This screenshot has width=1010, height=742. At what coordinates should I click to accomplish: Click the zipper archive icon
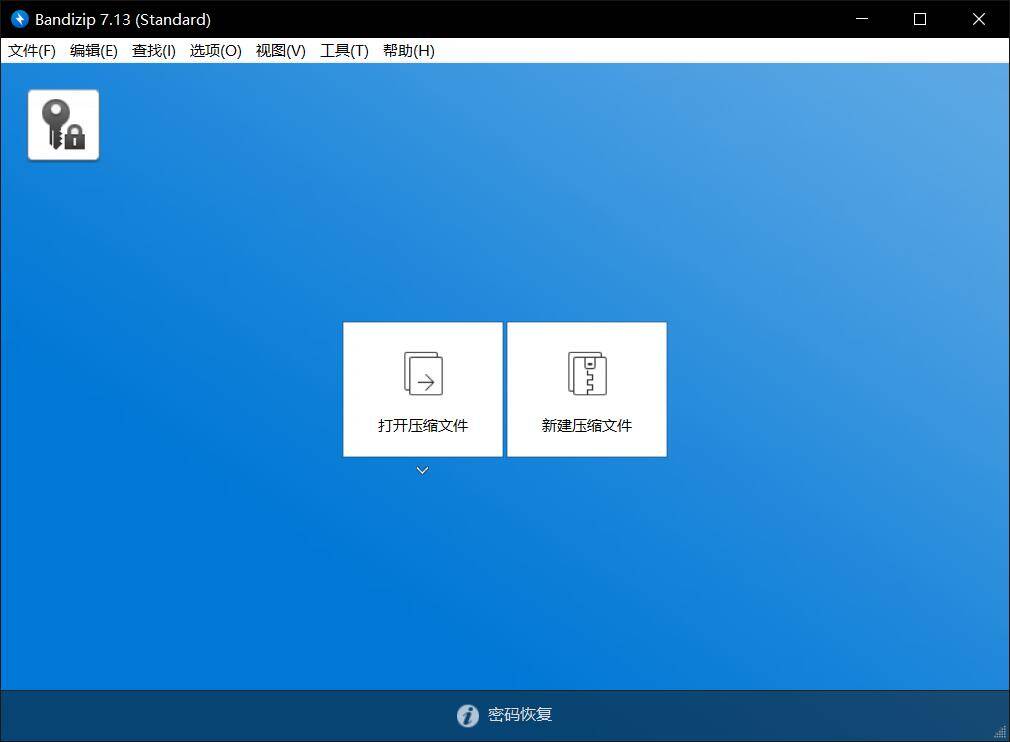(587, 373)
